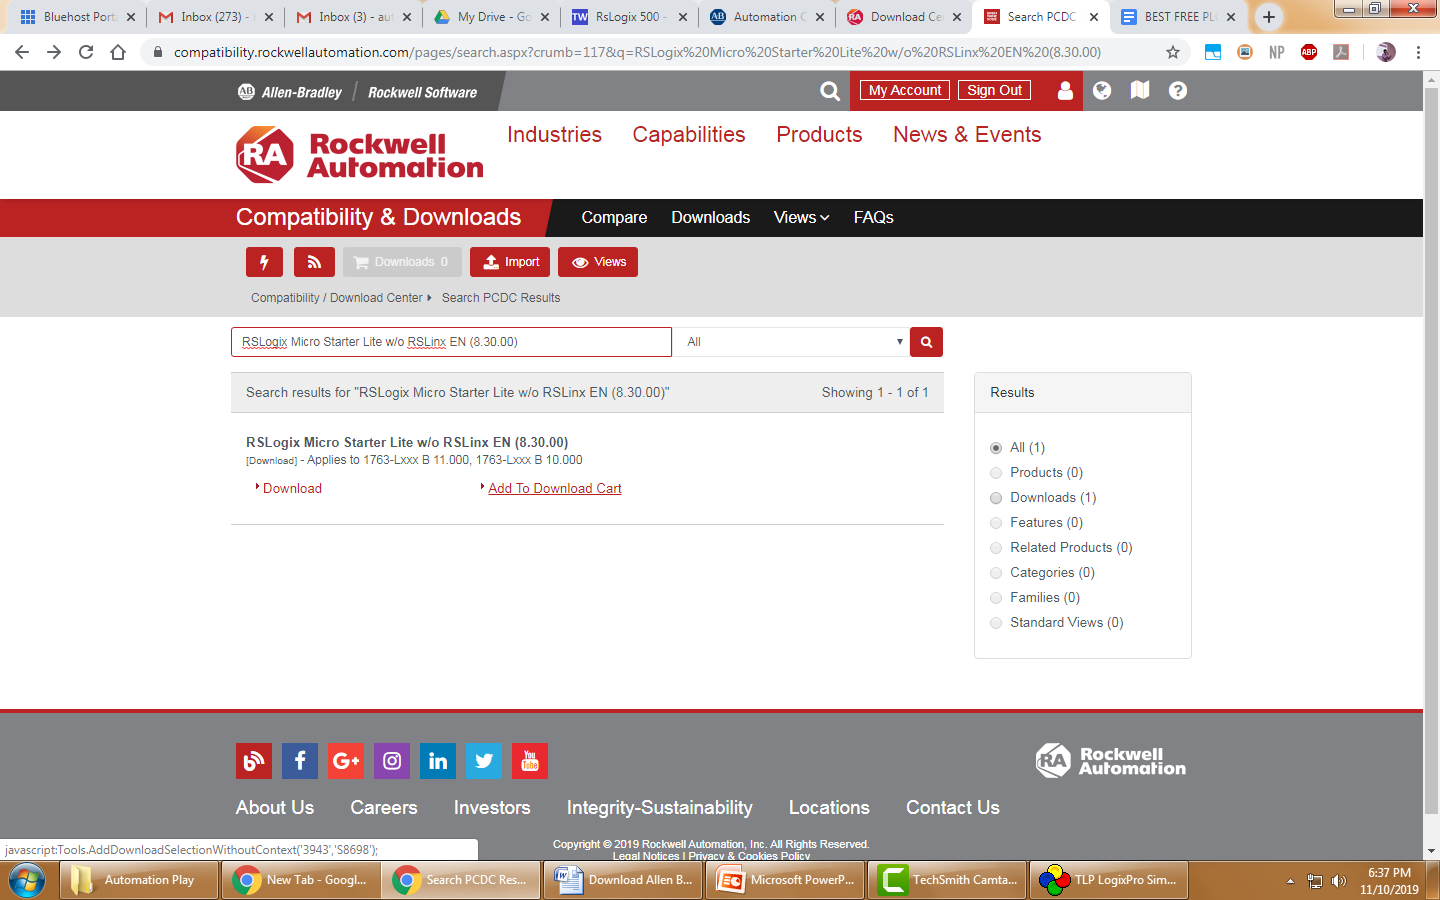Click the browser back arrow

point(22,52)
